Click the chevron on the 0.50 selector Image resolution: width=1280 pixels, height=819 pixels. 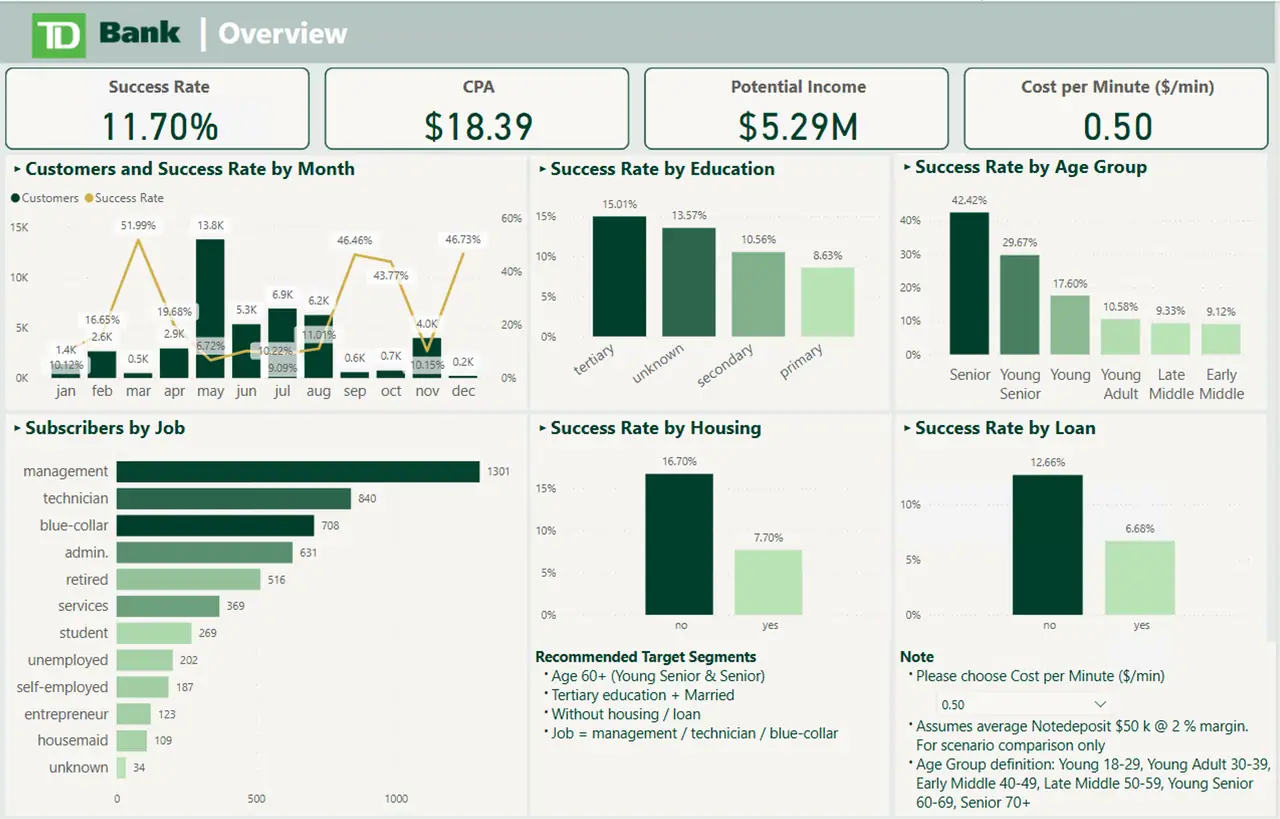click(x=1100, y=704)
